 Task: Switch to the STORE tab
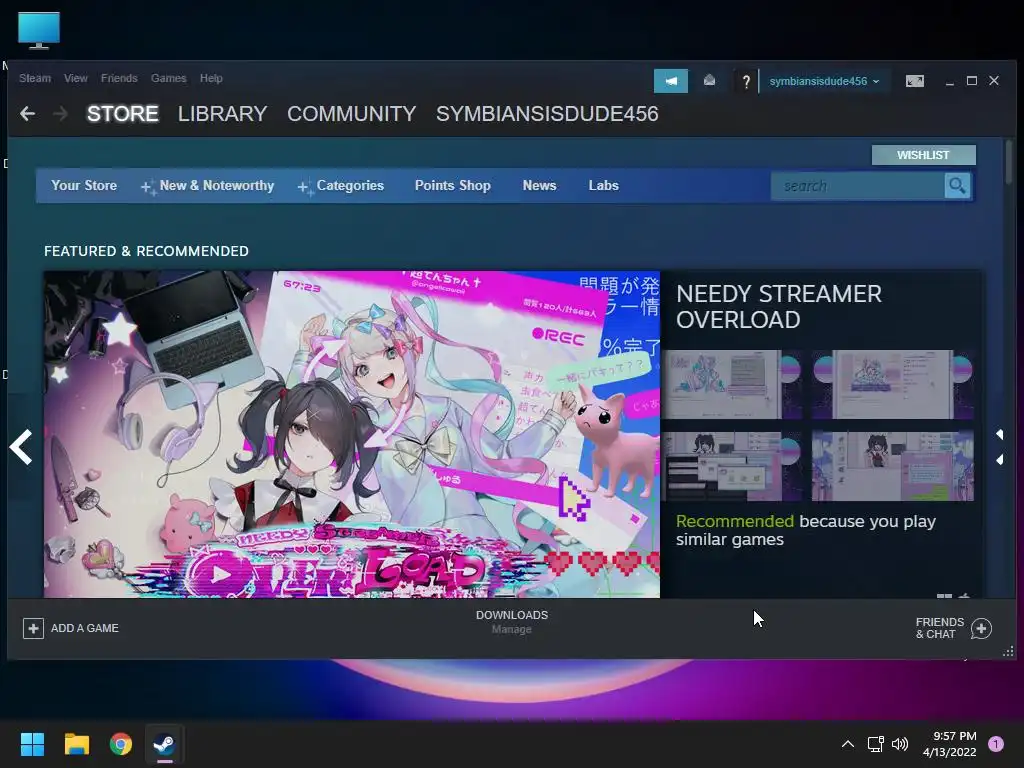[123, 114]
